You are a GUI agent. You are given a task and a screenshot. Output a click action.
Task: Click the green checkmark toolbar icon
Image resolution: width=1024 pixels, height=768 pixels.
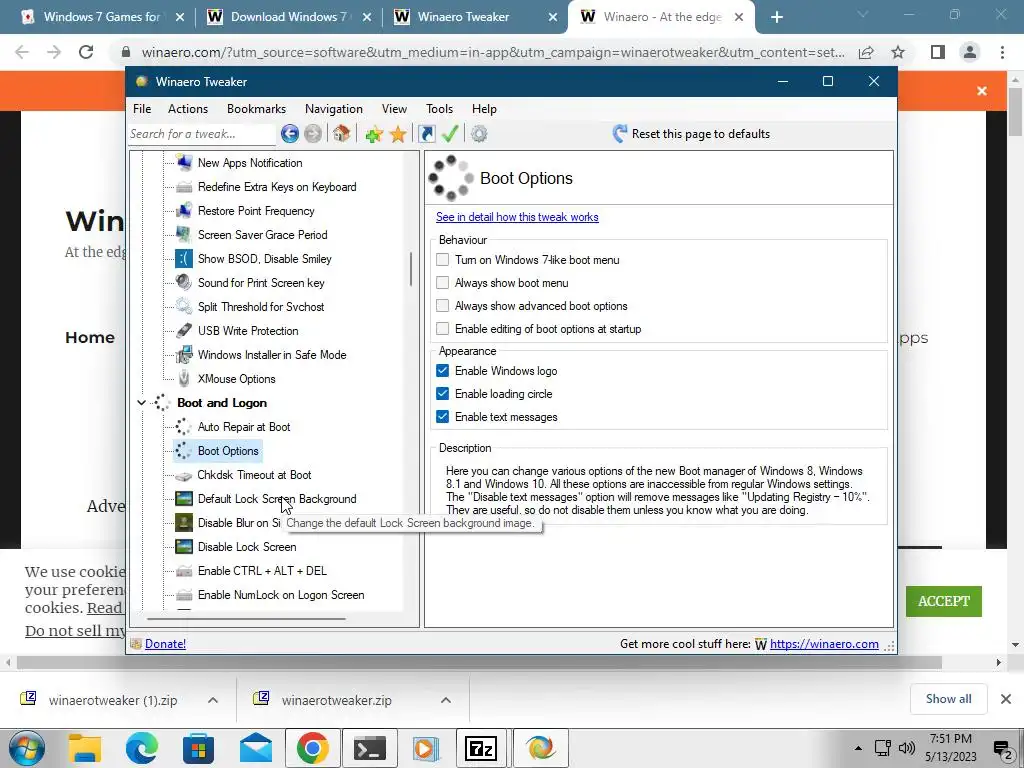[450, 134]
